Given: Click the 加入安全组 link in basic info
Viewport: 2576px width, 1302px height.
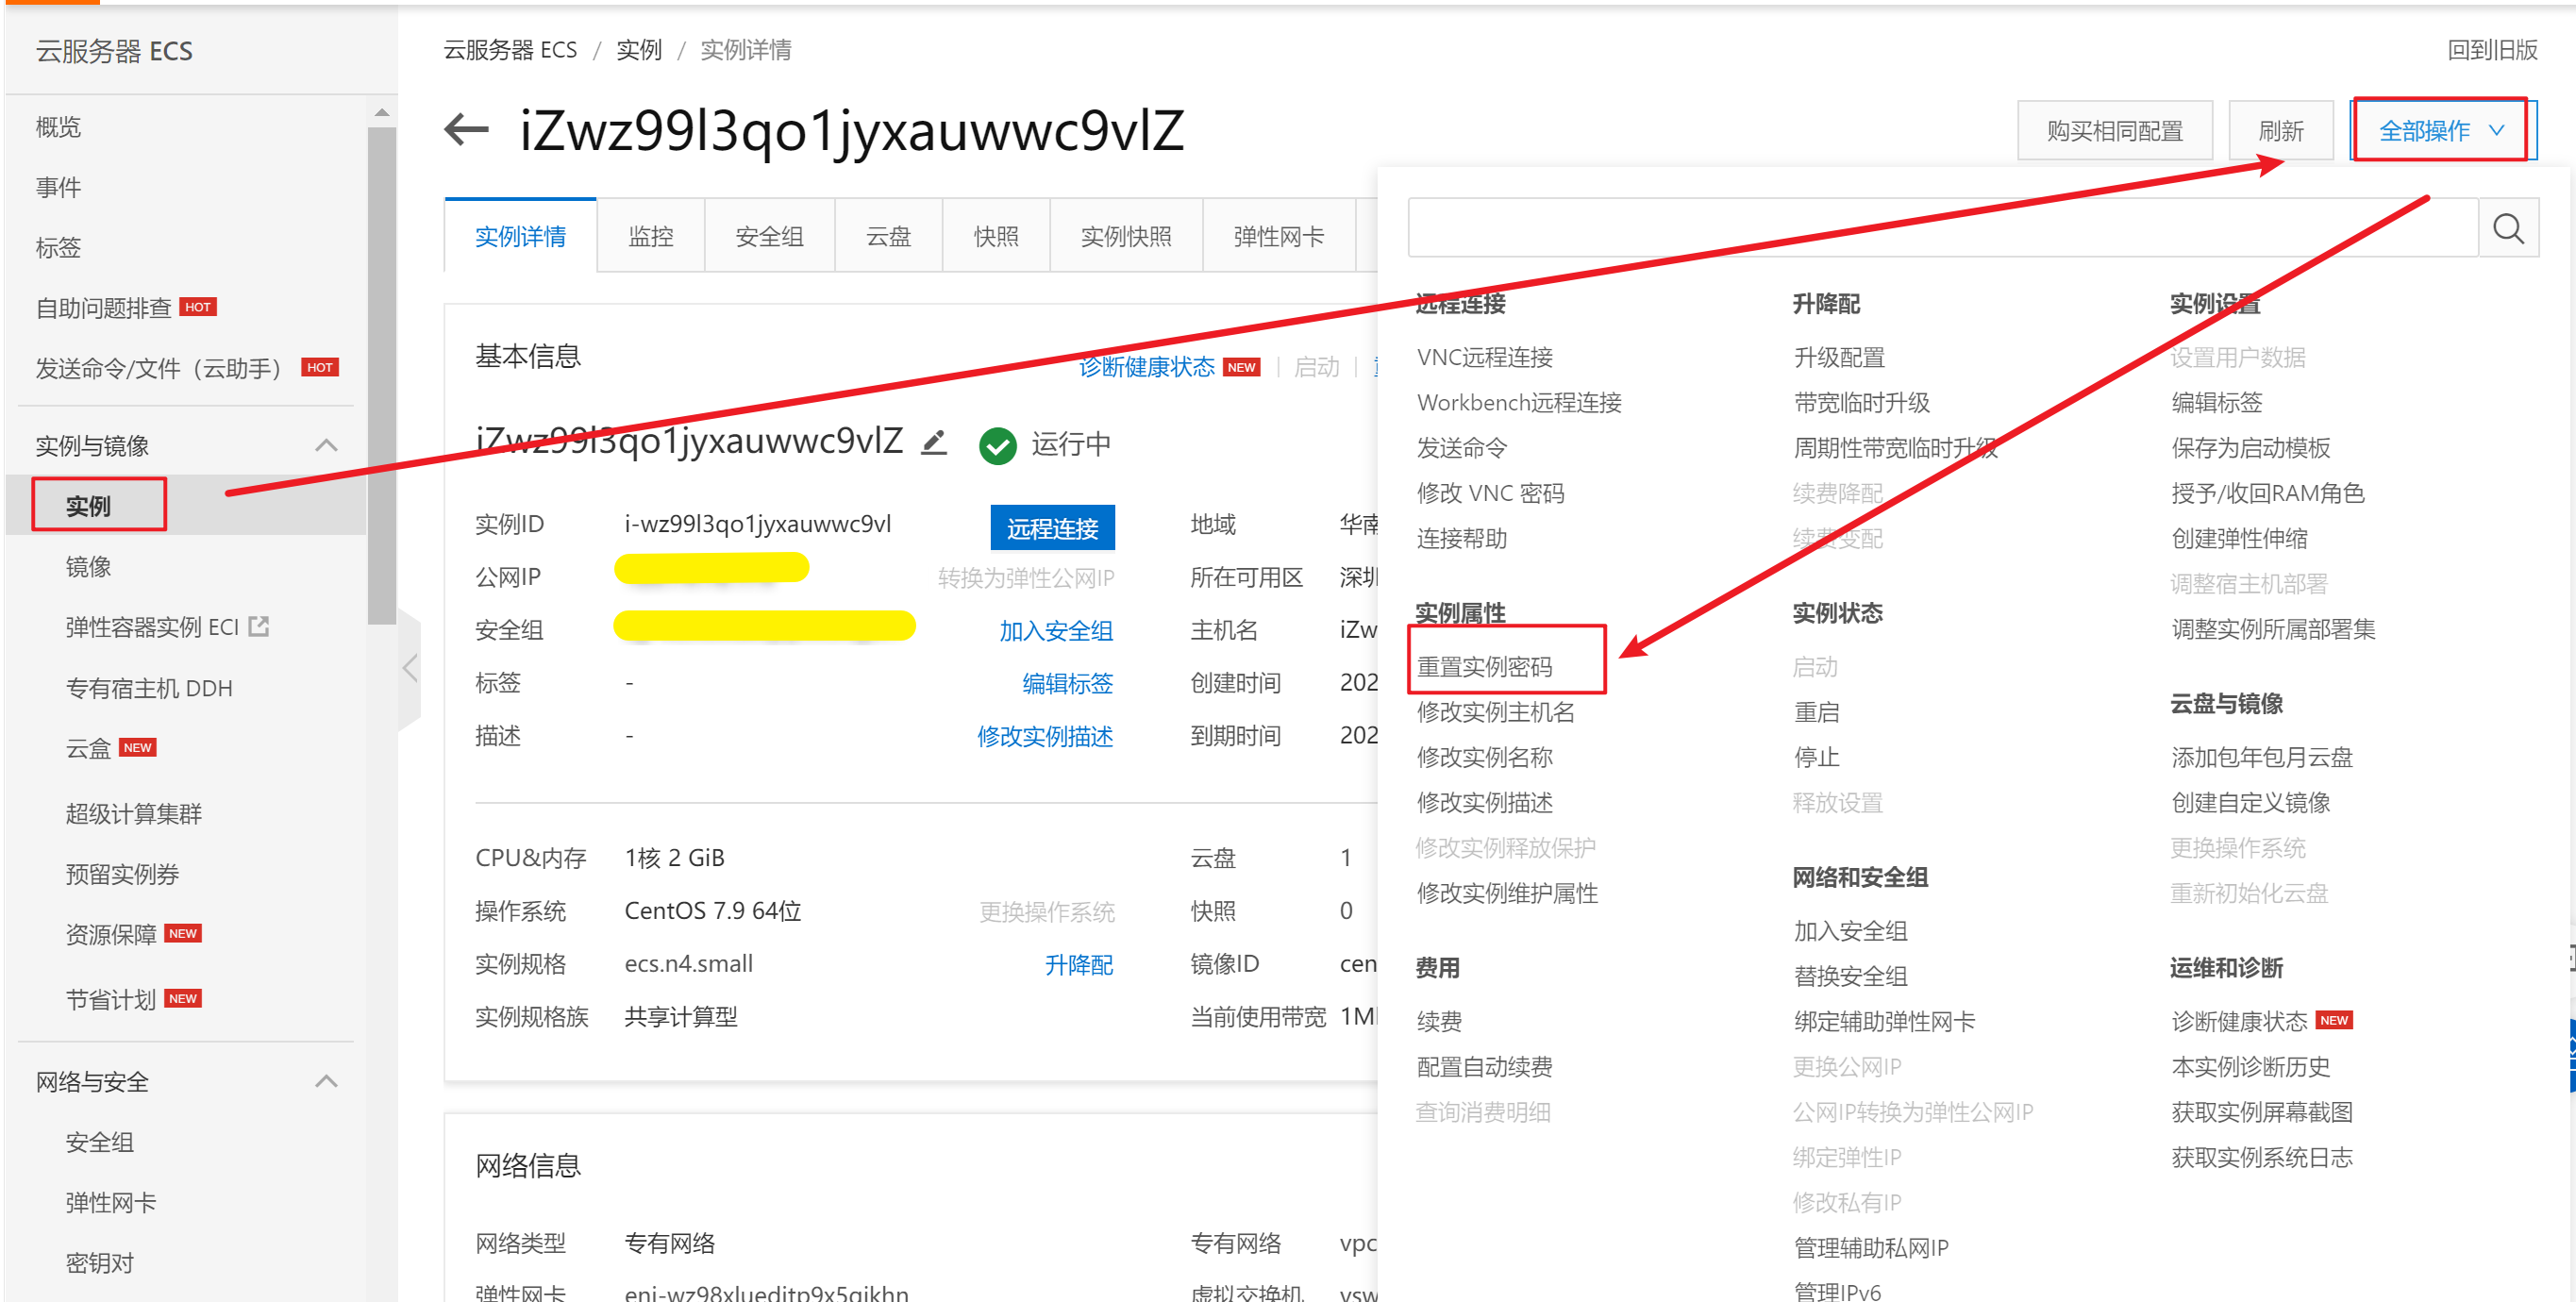Looking at the screenshot, I should tap(1056, 631).
